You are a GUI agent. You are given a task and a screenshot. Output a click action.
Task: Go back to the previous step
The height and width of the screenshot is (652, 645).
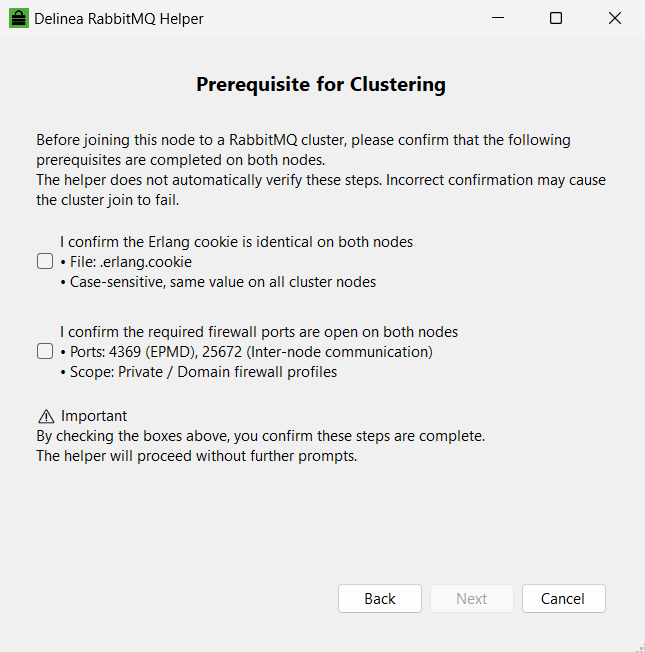pos(380,599)
